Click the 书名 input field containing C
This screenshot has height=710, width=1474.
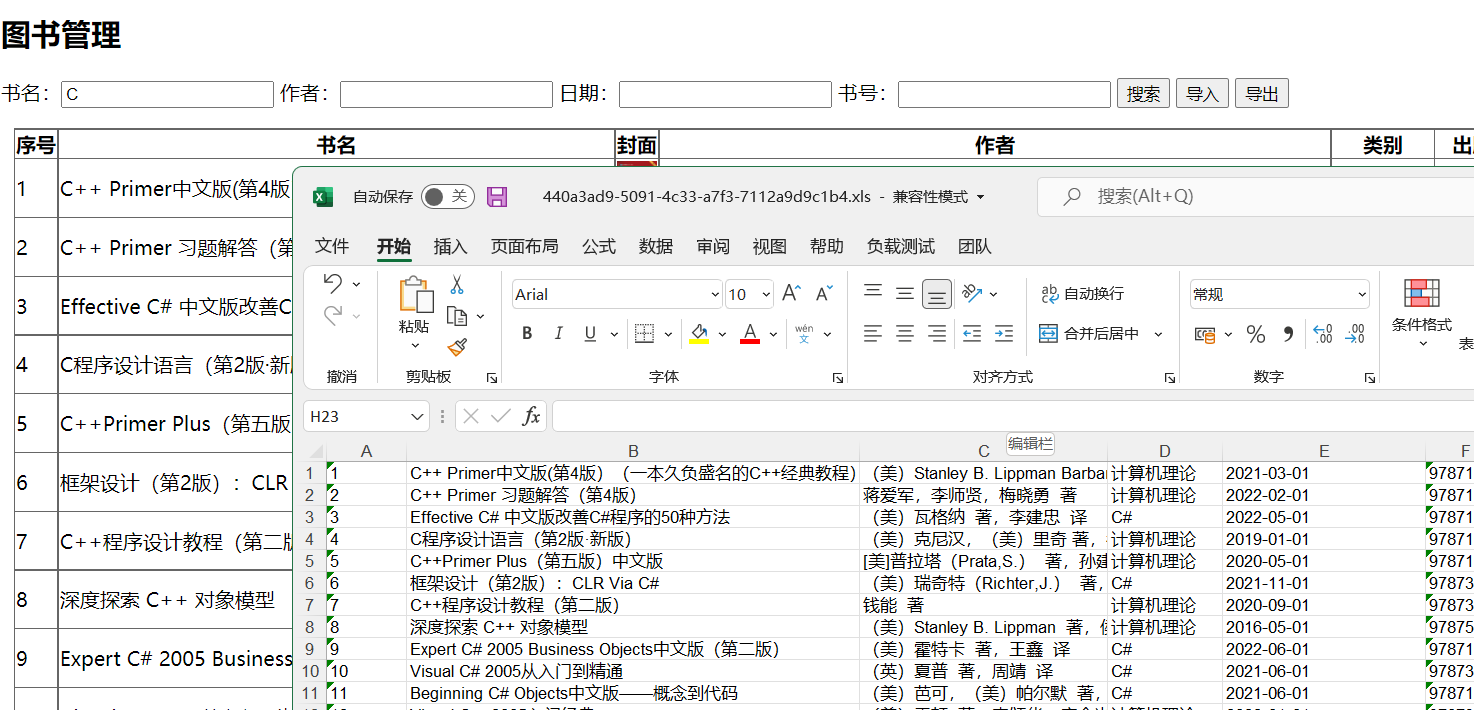167,94
